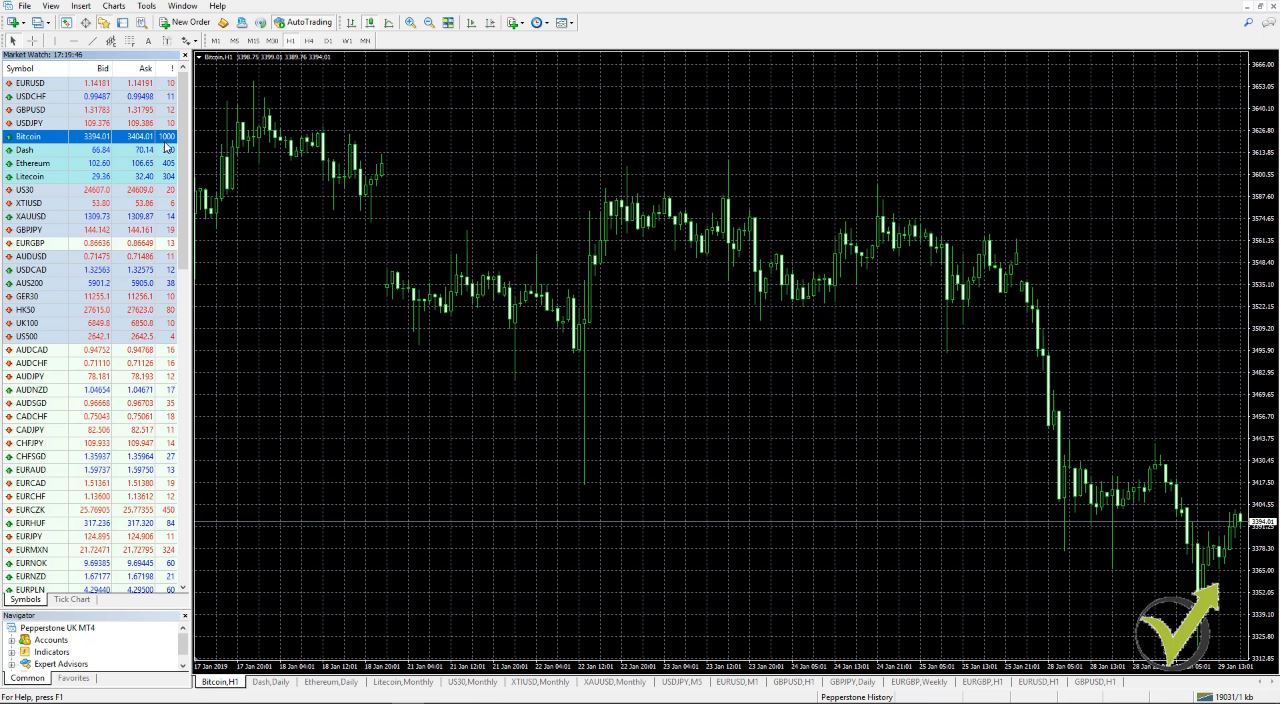Viewport: 1281px width, 708px height.
Task: Select the Trendline drawing tool
Action: [94, 41]
